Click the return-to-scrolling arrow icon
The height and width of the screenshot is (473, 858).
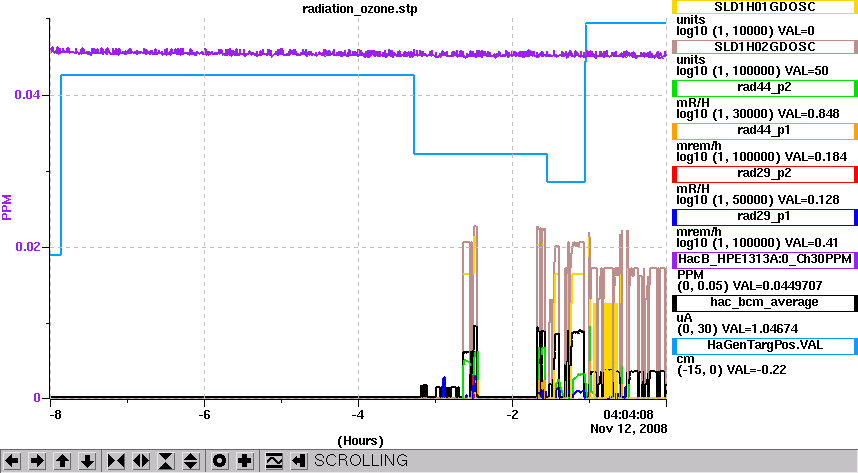pos(298,461)
